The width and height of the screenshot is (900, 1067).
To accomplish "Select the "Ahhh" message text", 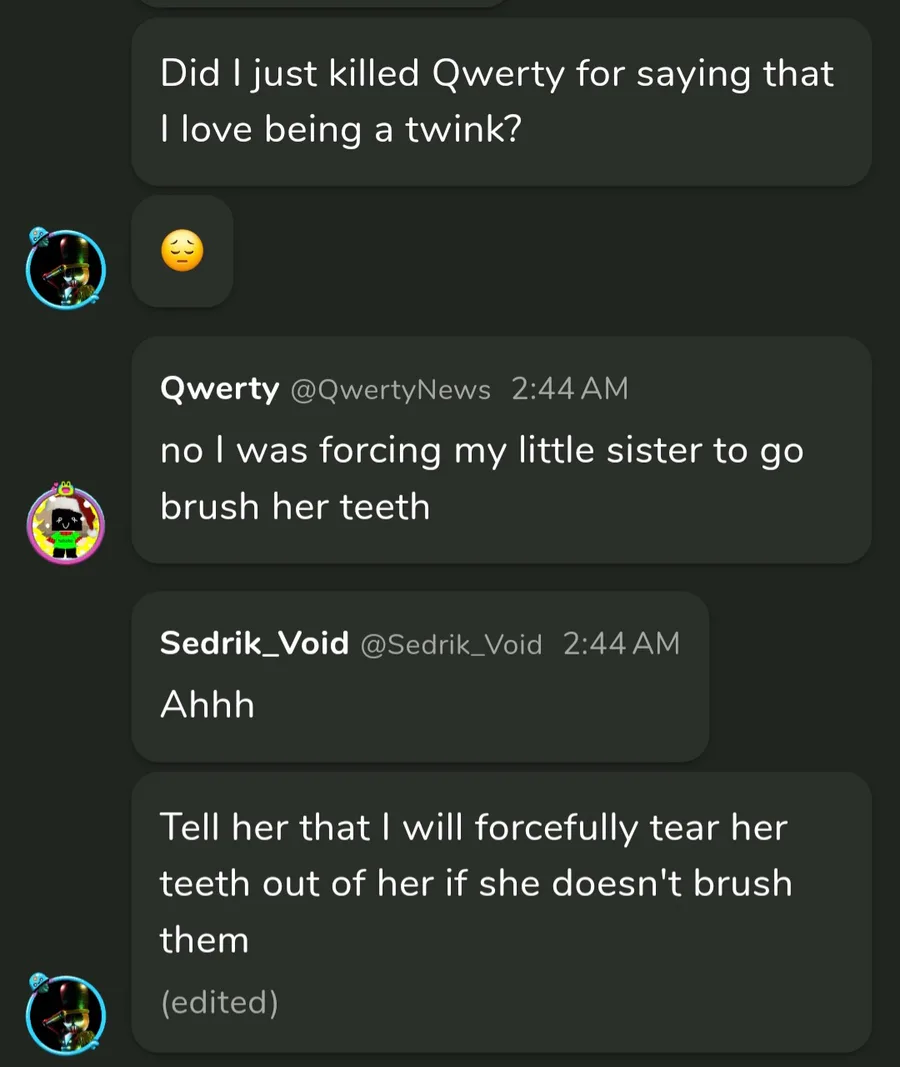I will click(207, 705).
